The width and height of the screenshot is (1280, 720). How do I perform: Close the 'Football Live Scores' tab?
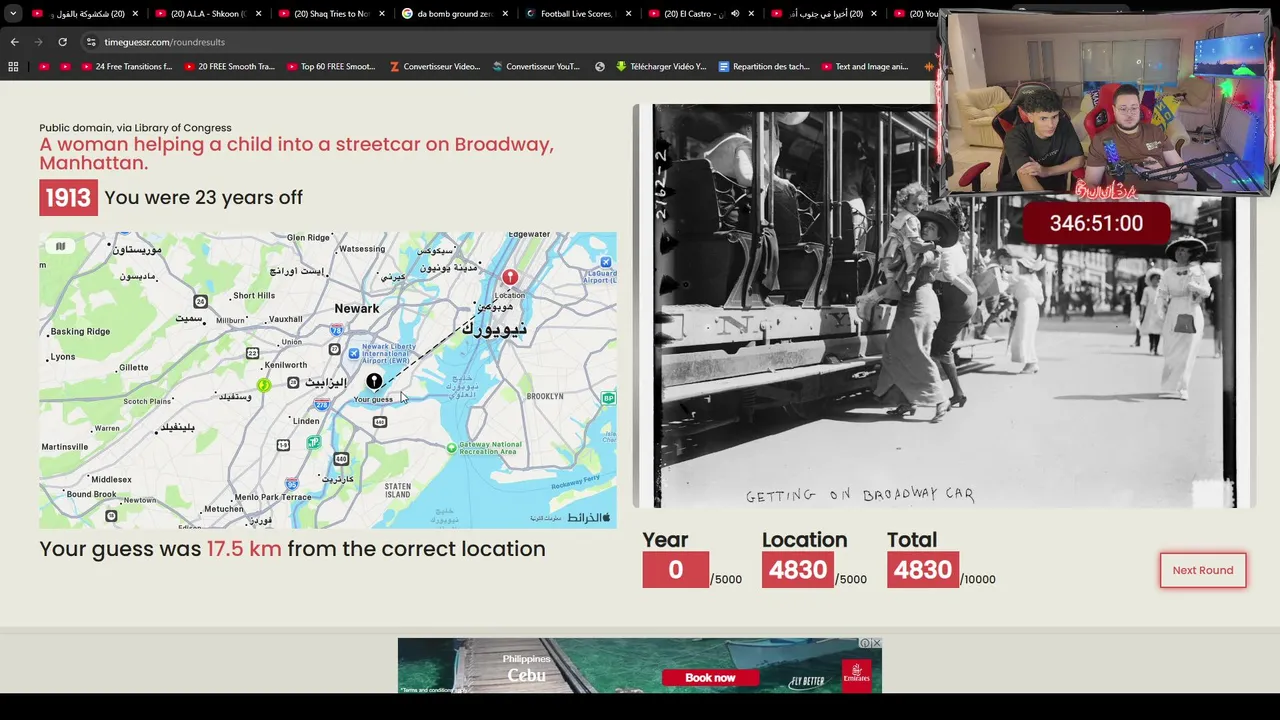coord(628,14)
